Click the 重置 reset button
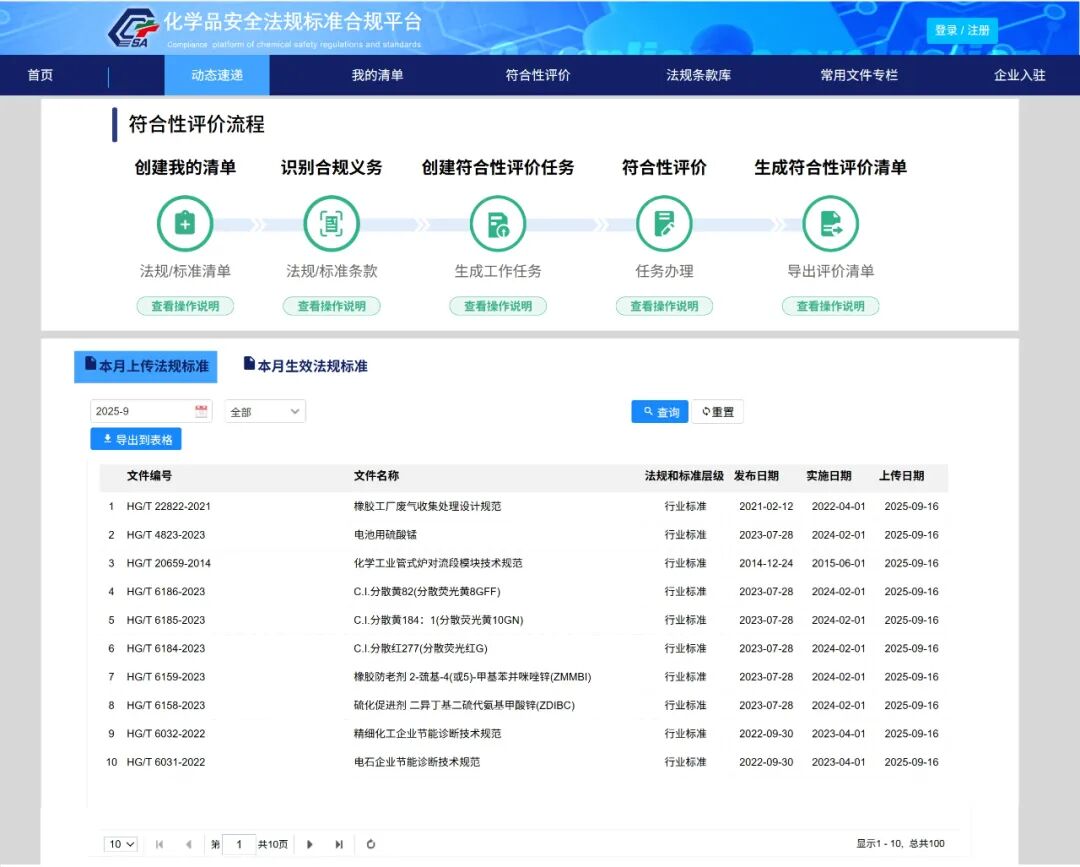Screen dimensions: 1080x867 coord(717,411)
